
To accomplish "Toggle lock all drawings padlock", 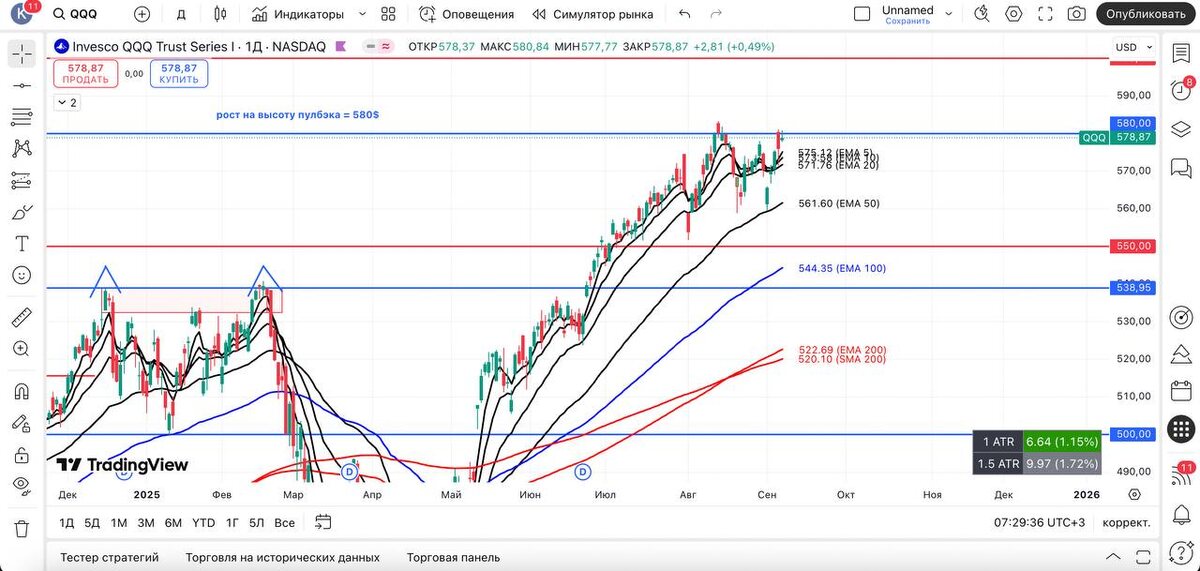I will pyautogui.click(x=21, y=454).
